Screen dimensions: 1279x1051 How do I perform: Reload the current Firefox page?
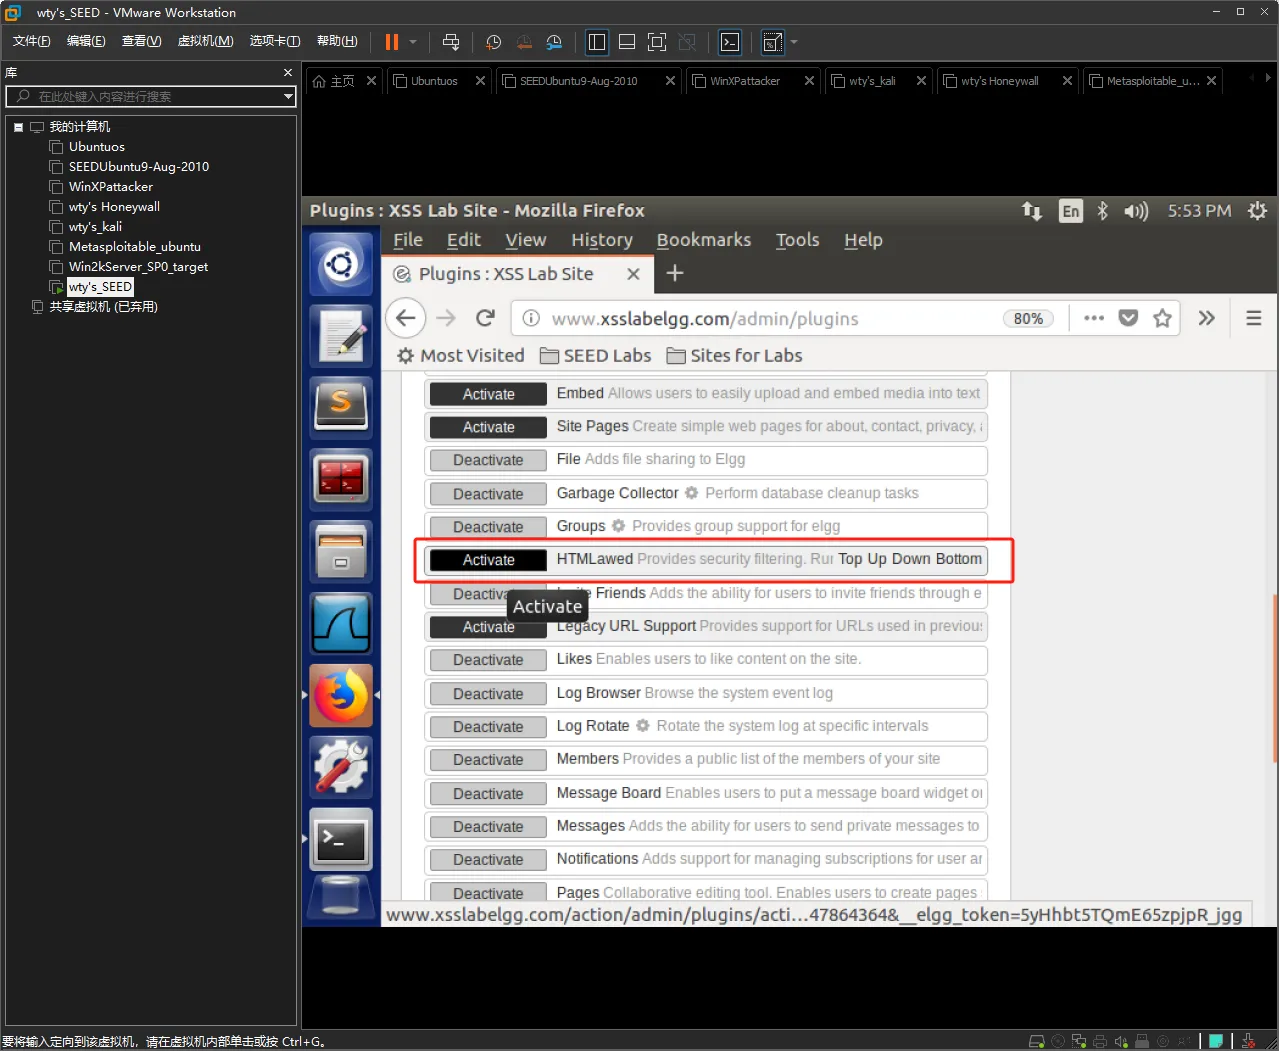[x=486, y=318]
